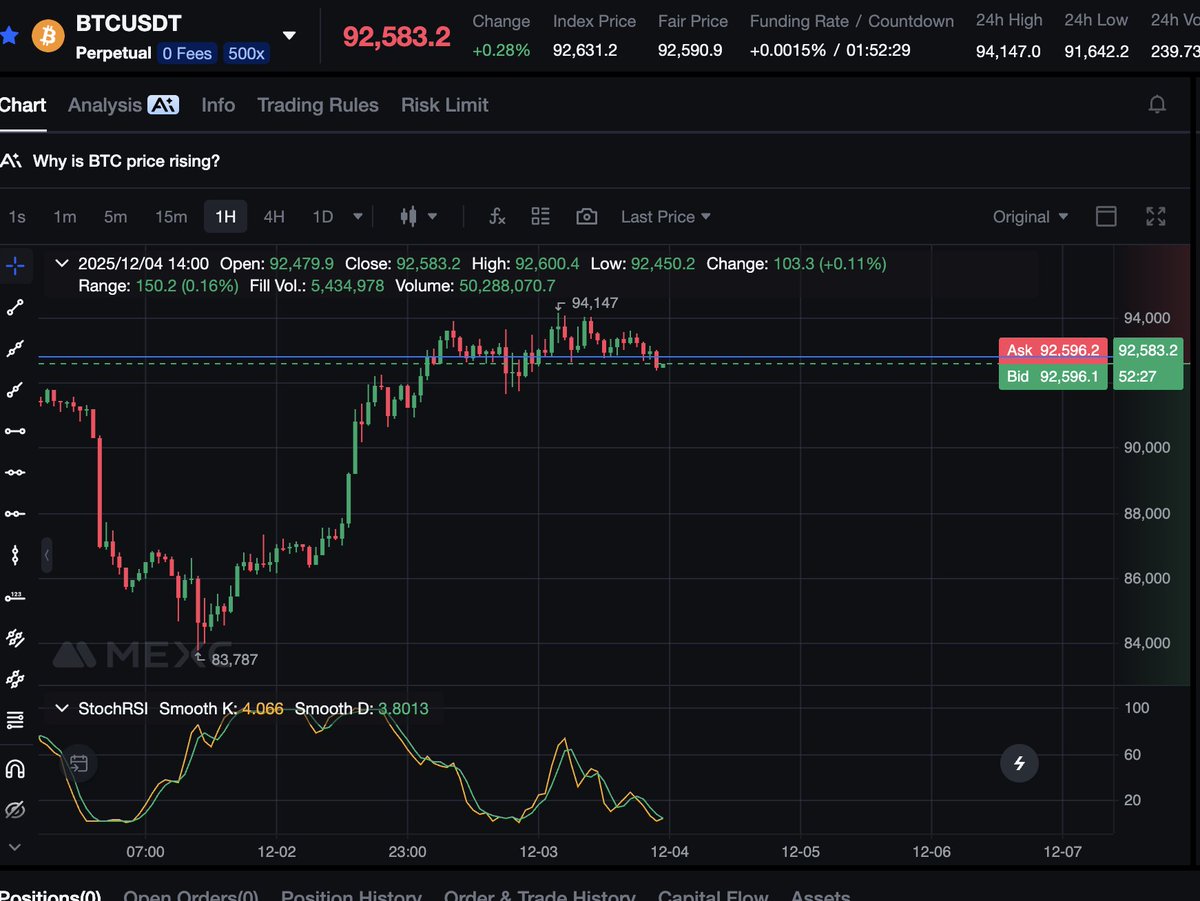Image resolution: width=1200 pixels, height=901 pixels.
Task: Open the drawing settings list icon
Action: coord(15,720)
